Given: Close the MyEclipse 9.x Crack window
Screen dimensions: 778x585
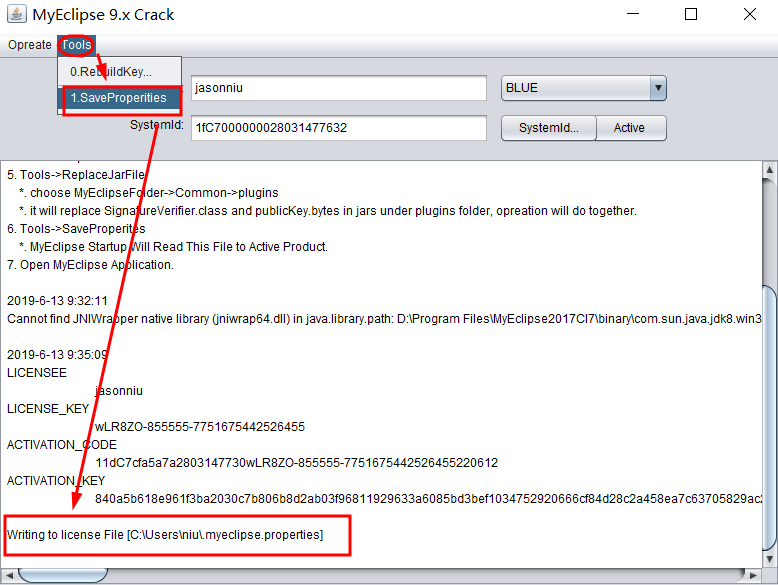Looking at the screenshot, I should click(x=750, y=14).
